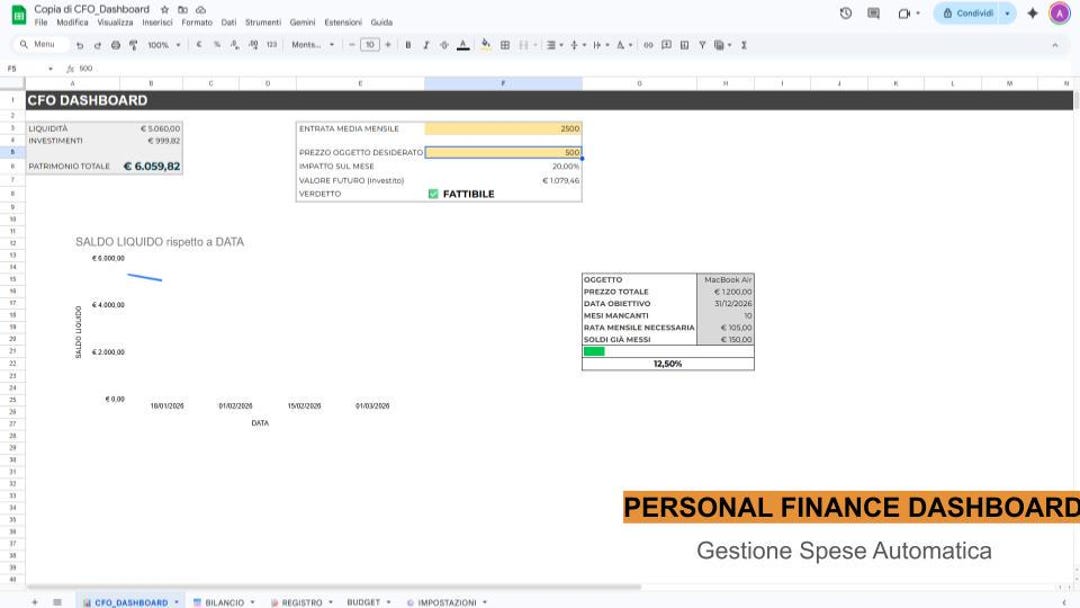The width and height of the screenshot is (1080, 608).
Task: Open the Visualizza menu
Action: pos(115,23)
